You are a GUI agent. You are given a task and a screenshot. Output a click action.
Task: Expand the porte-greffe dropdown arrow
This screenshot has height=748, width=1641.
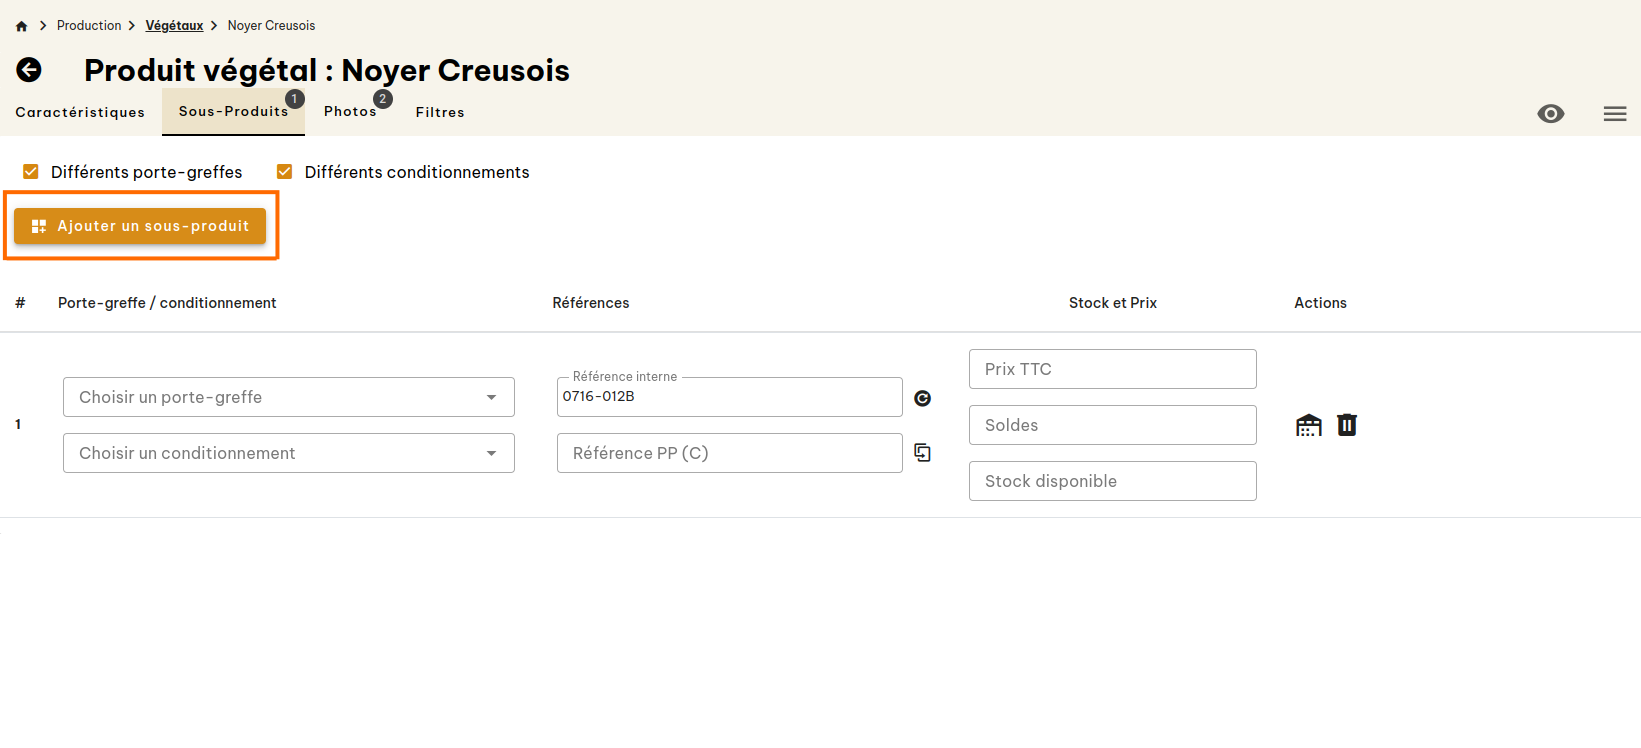[x=492, y=397]
